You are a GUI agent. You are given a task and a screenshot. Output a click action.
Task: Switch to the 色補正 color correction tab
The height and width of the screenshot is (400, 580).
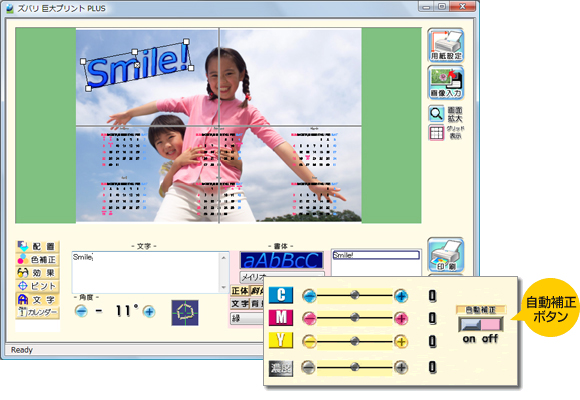click(x=38, y=259)
